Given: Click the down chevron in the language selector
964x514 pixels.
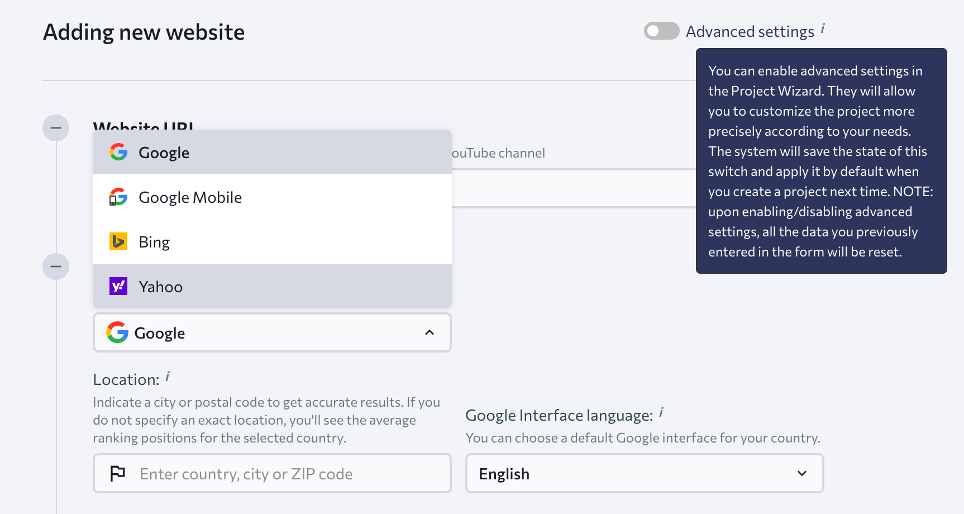Looking at the screenshot, I should [x=801, y=474].
